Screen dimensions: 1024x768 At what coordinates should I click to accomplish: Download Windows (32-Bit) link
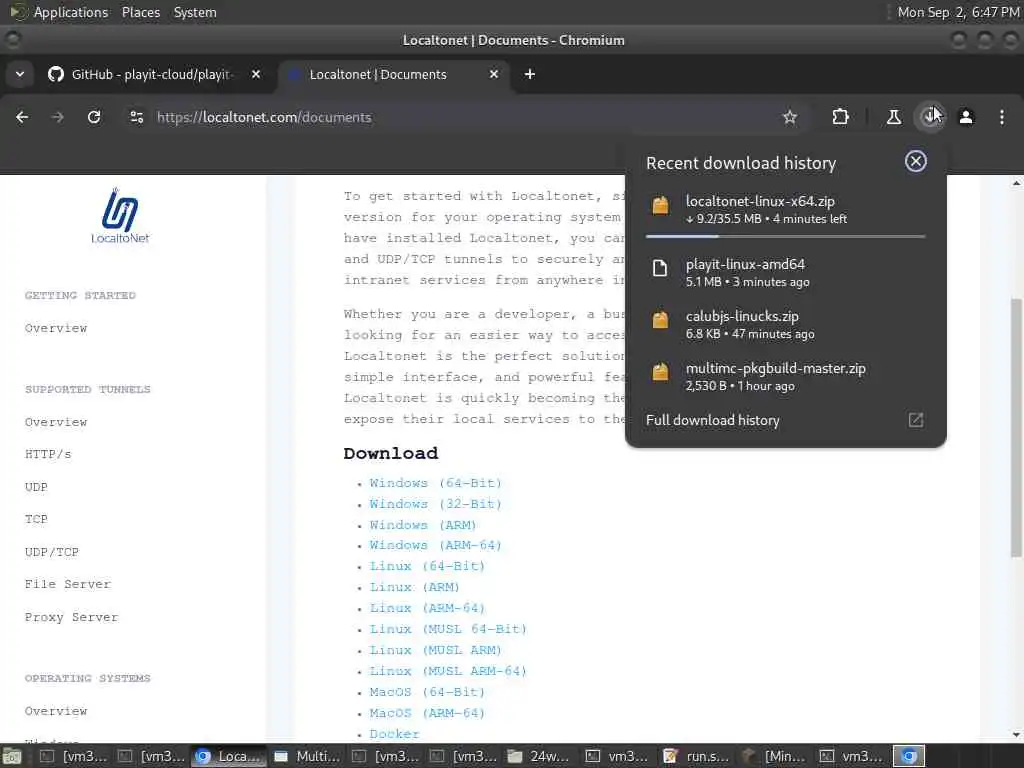[436, 504]
